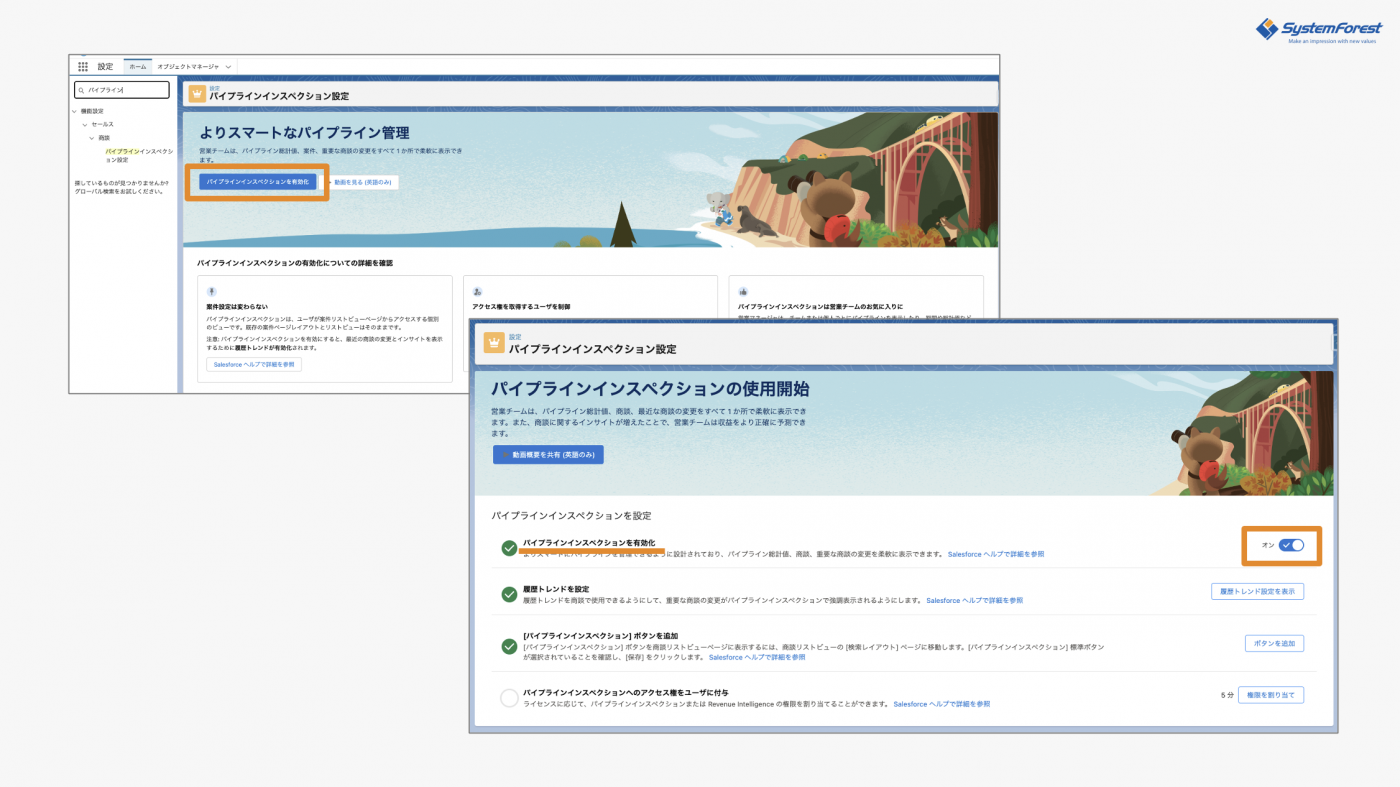Click the magnifier icon in Quick Find
The height and width of the screenshot is (787, 1400).
(x=82, y=90)
